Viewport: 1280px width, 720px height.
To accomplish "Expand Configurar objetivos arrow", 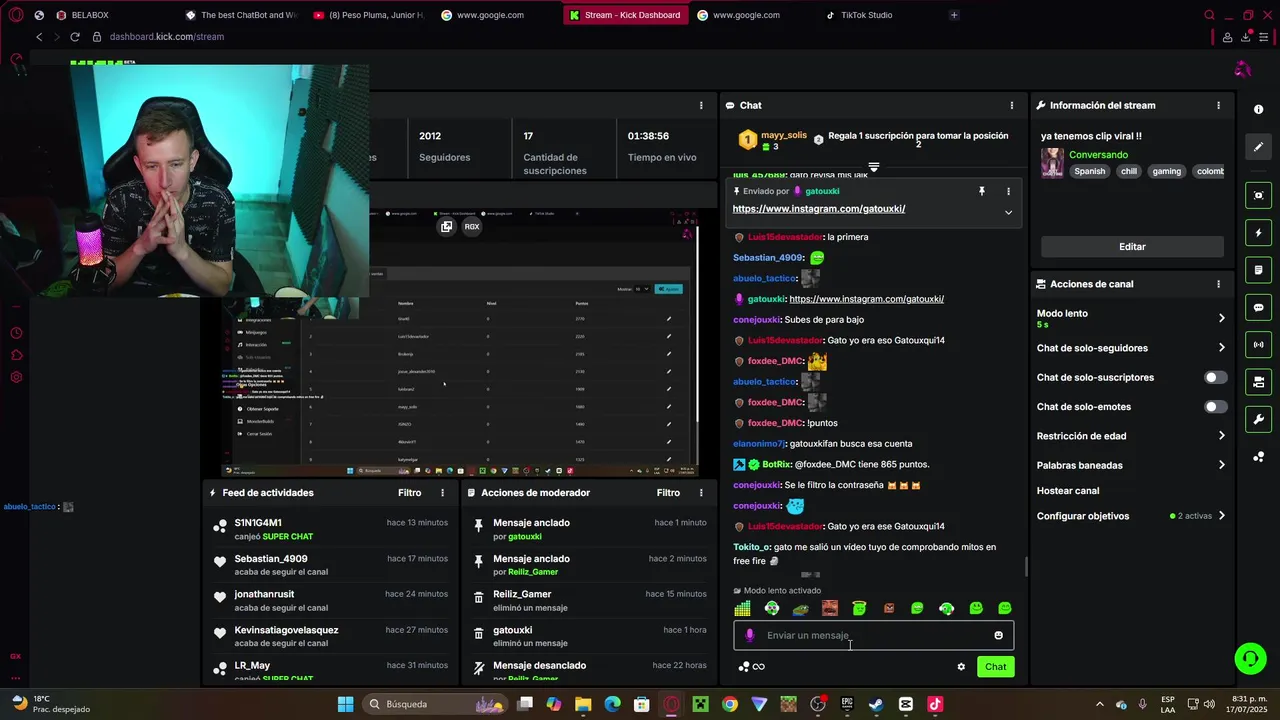I will [1221, 516].
